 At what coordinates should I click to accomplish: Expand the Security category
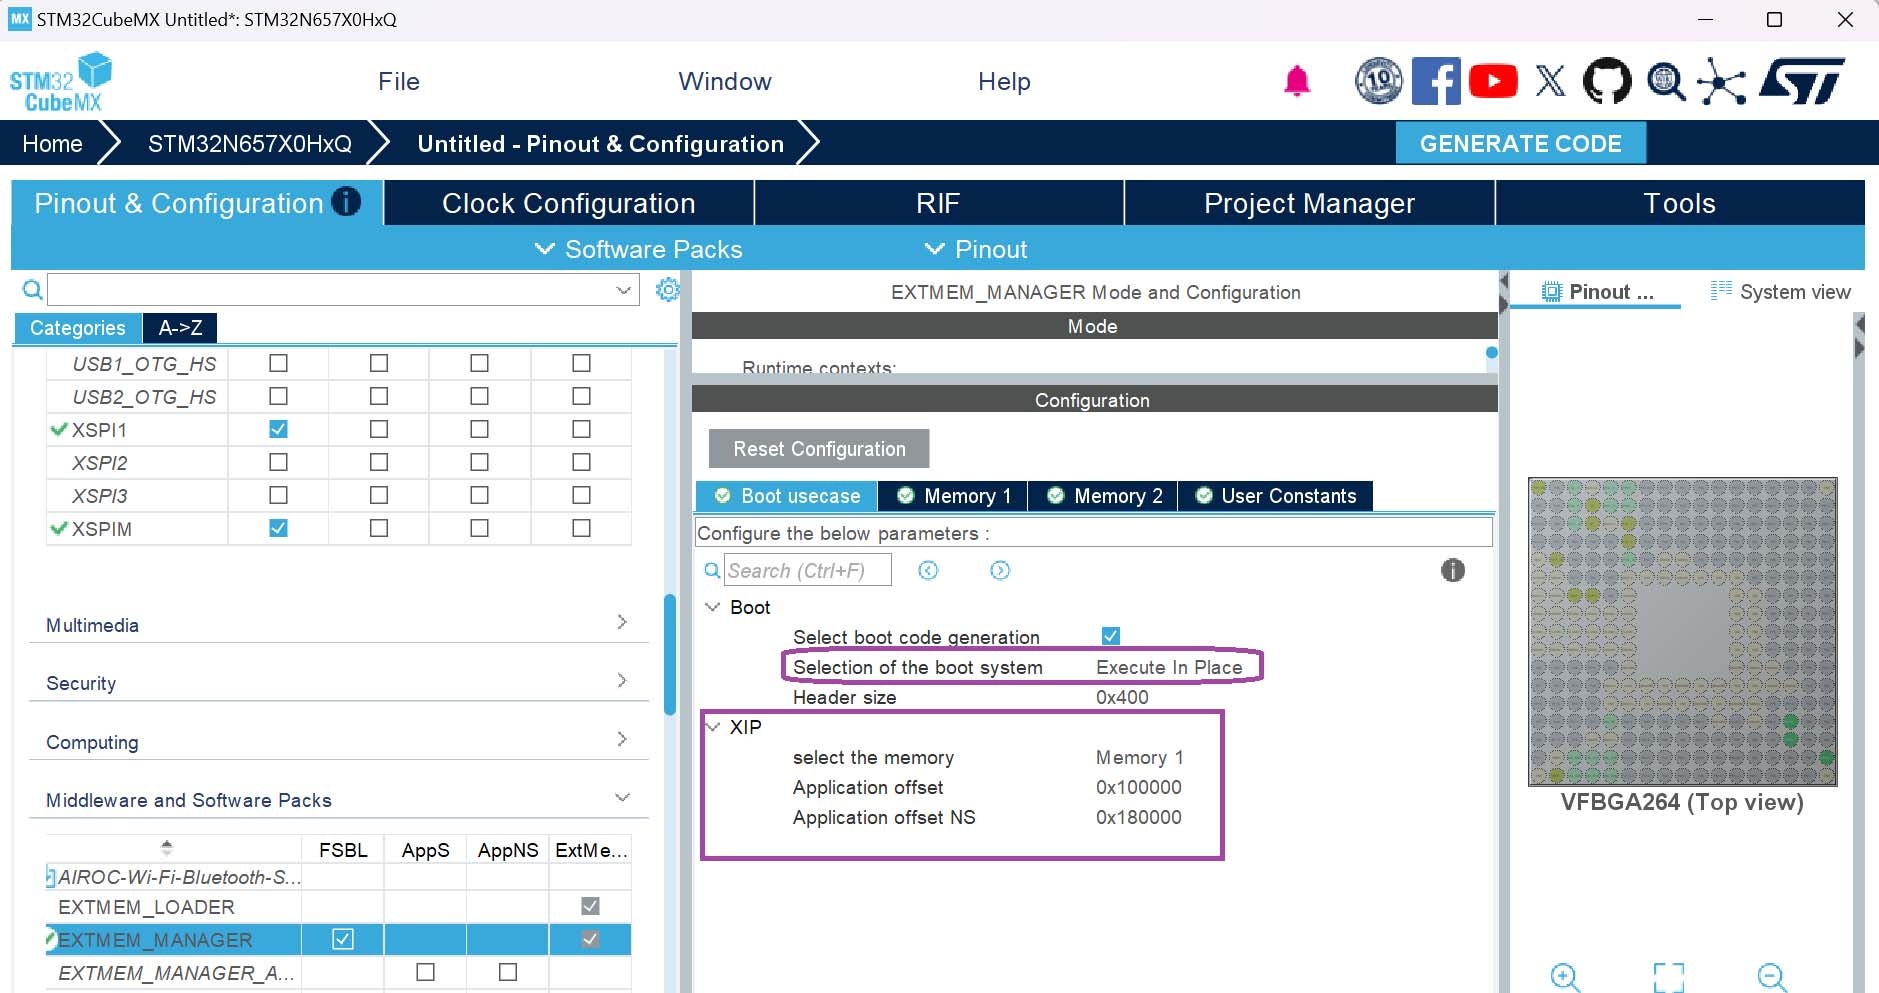tap(622, 680)
